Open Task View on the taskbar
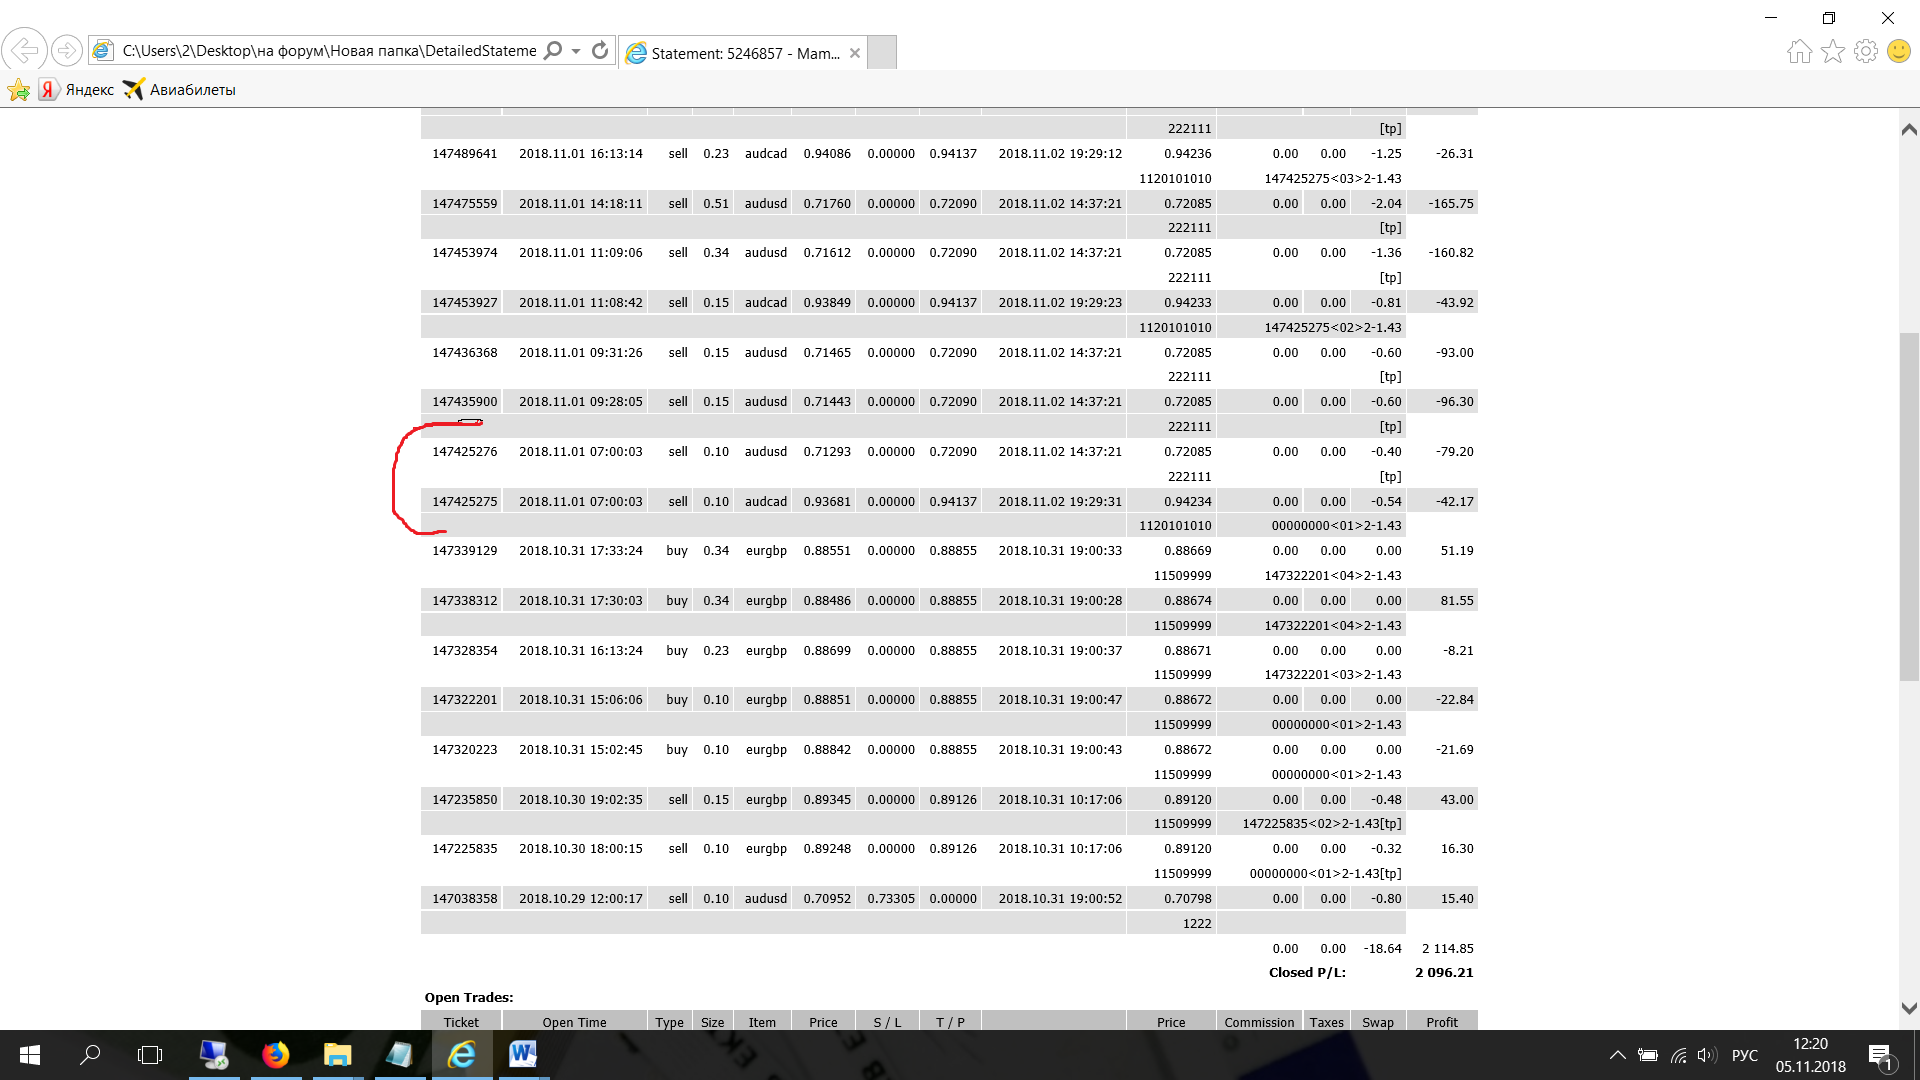 click(x=150, y=1055)
